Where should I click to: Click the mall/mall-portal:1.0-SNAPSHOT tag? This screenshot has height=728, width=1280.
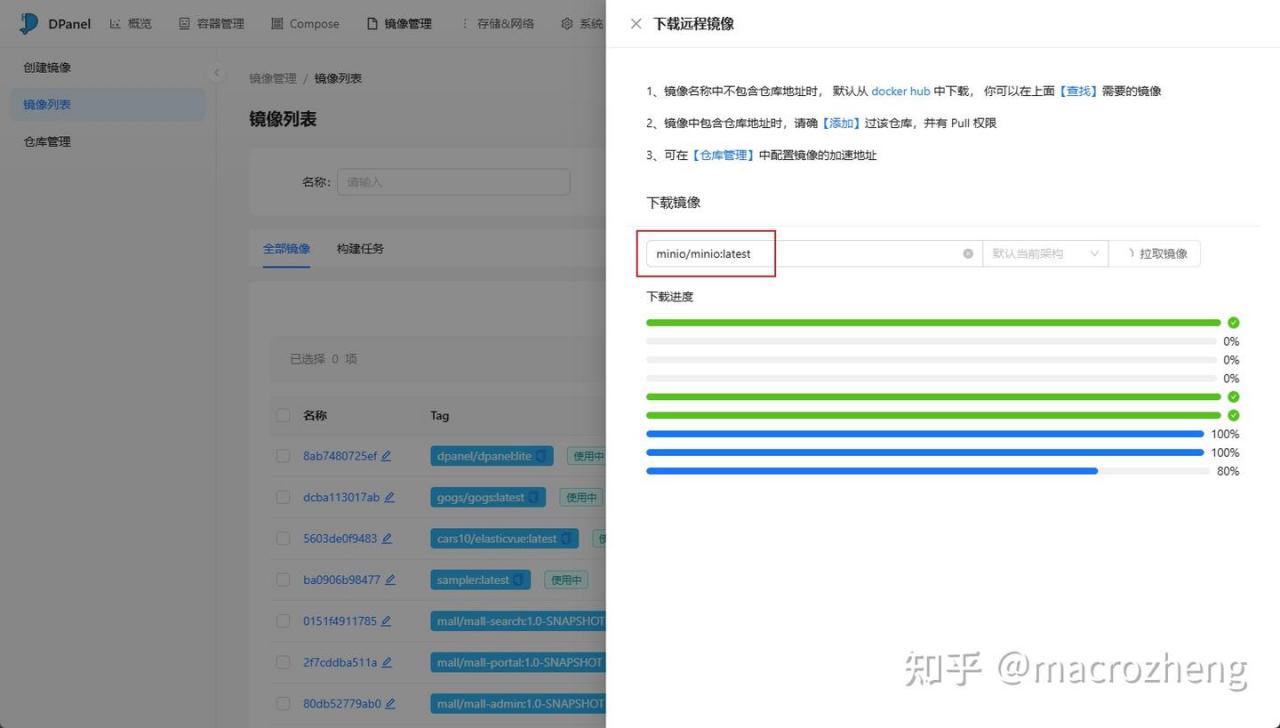click(x=519, y=662)
